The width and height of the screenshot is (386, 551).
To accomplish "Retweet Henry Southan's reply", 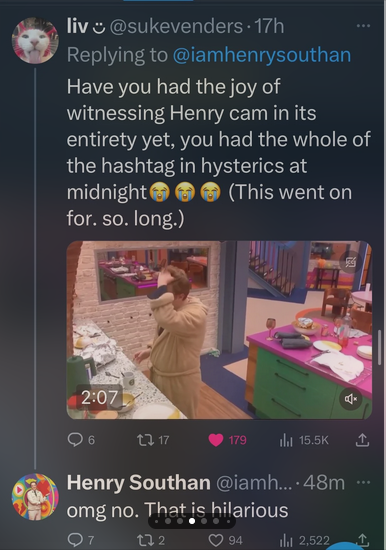I will point(151,539).
